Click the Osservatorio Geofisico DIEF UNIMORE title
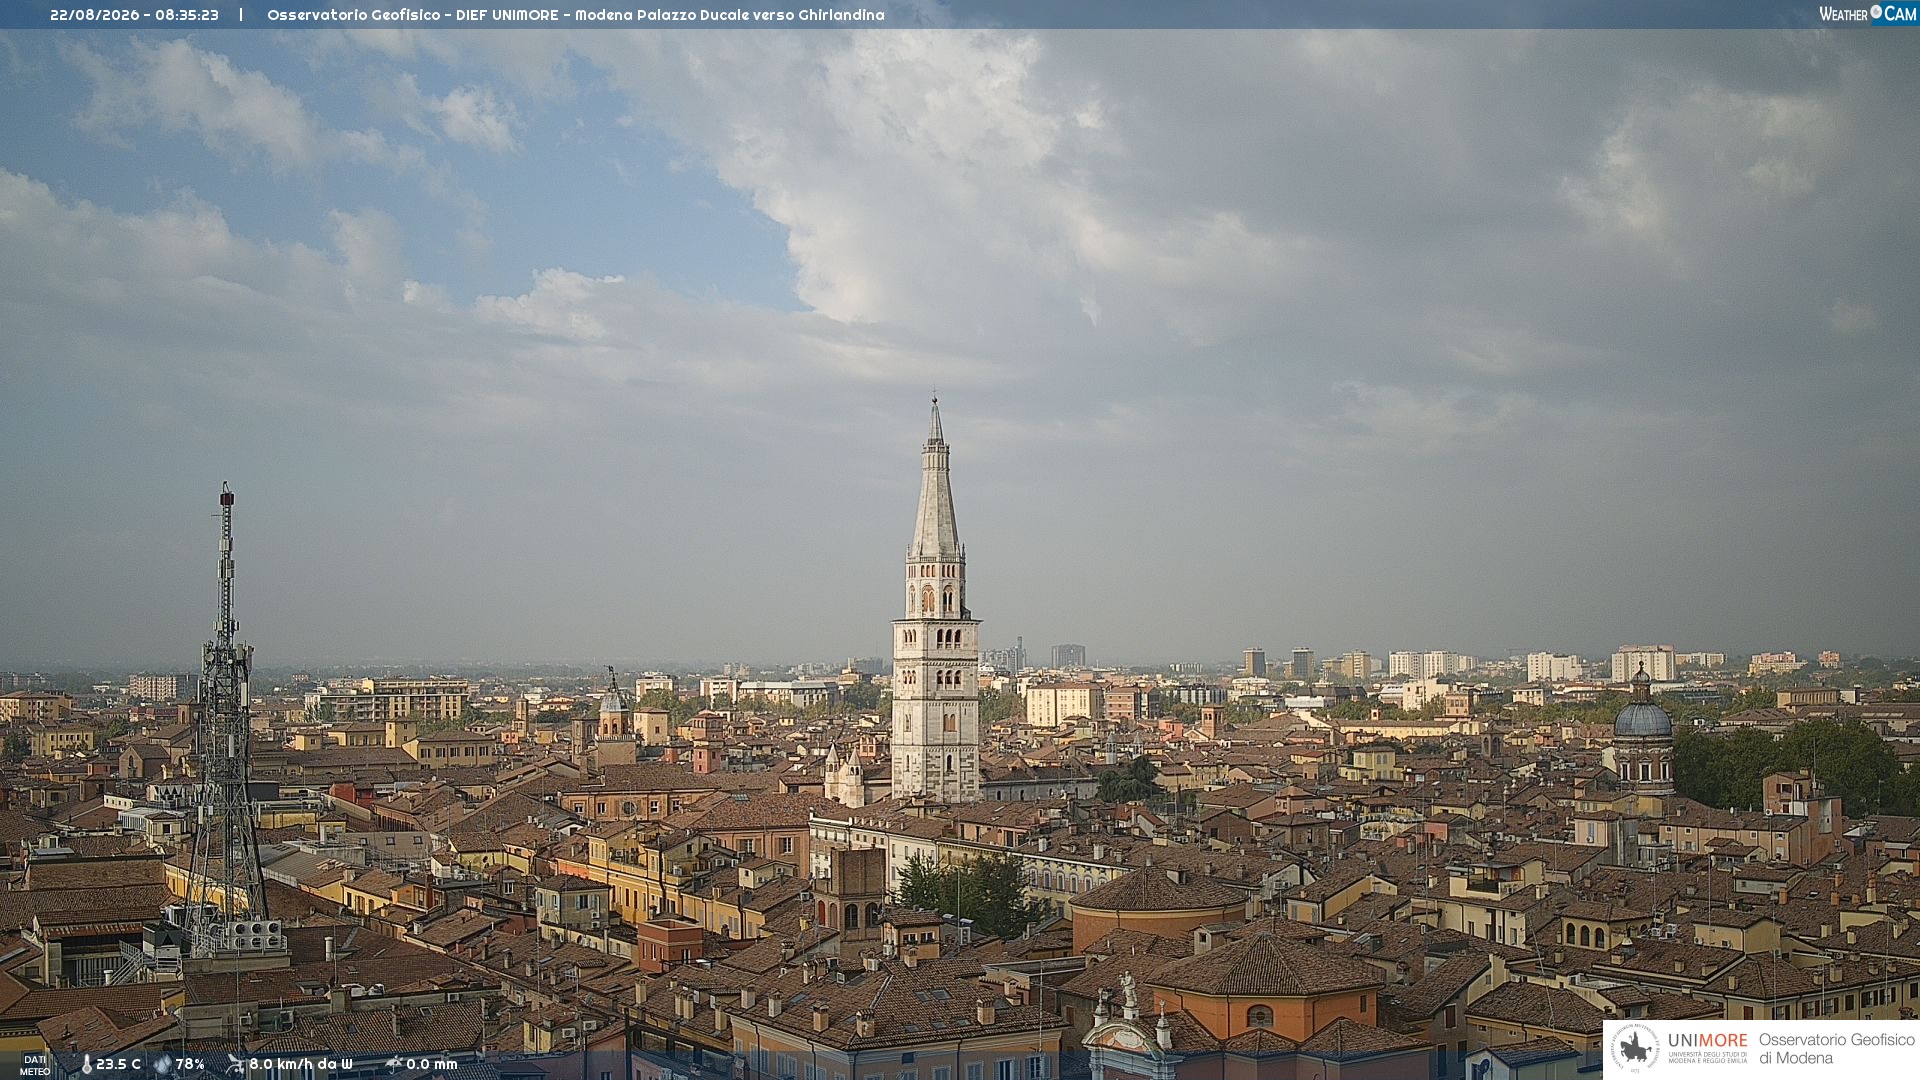This screenshot has height=1080, width=1920. 576,15
